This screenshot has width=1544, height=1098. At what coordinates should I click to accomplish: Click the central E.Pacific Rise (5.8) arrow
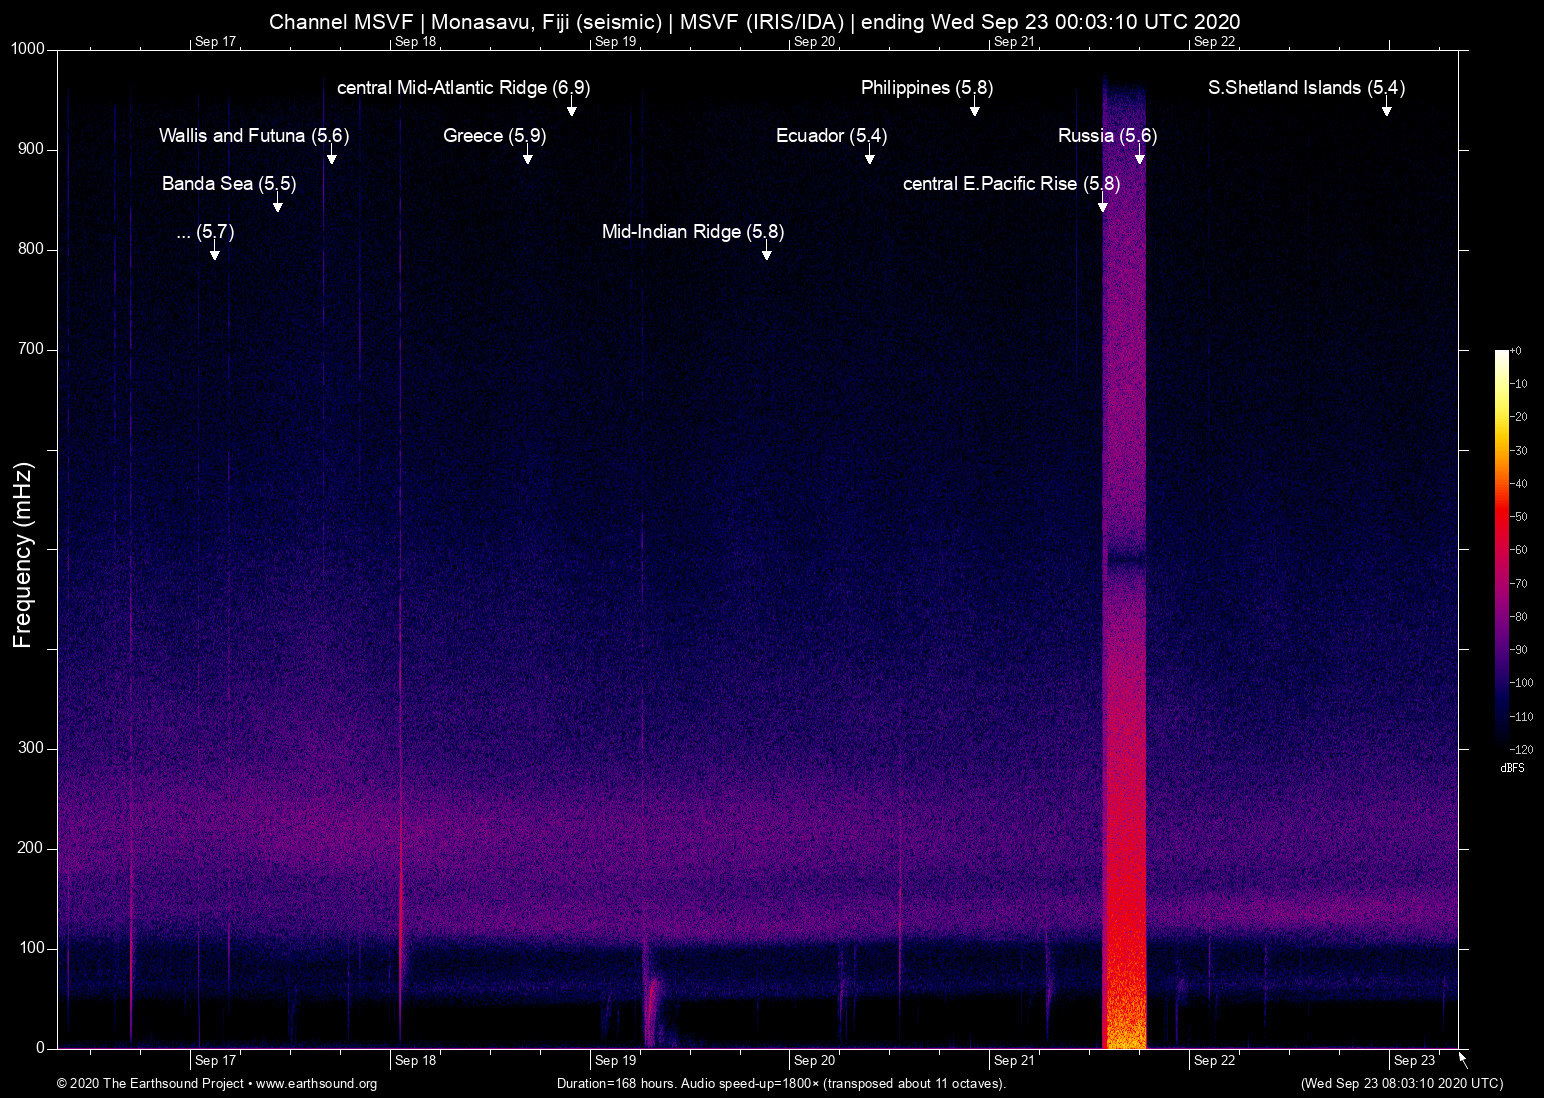pos(1102,206)
